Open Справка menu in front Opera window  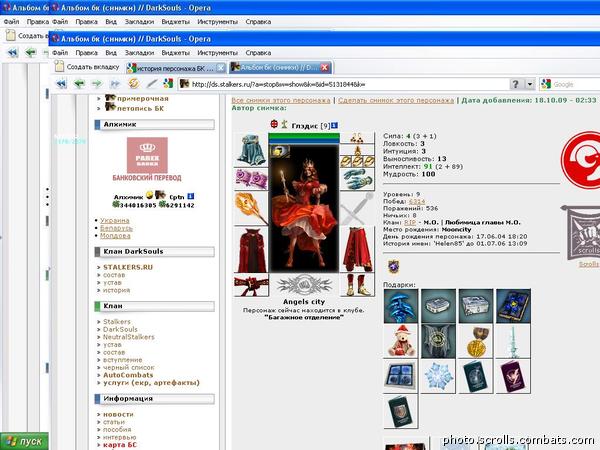click(258, 52)
